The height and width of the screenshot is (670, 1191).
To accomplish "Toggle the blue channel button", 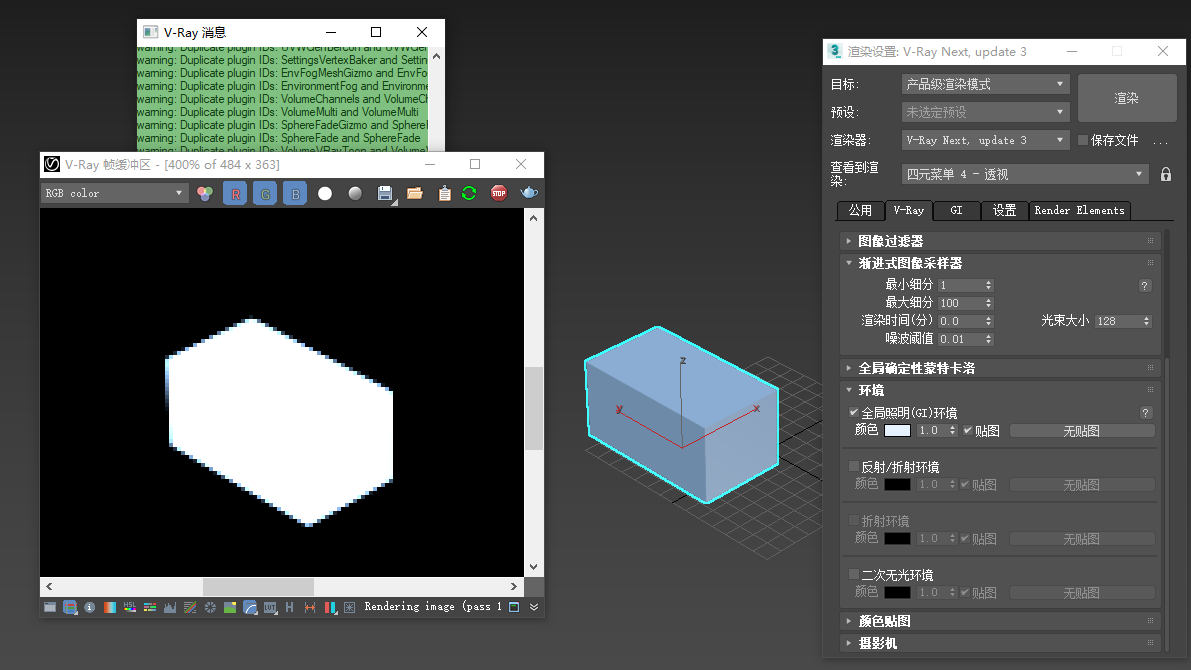I will point(295,194).
